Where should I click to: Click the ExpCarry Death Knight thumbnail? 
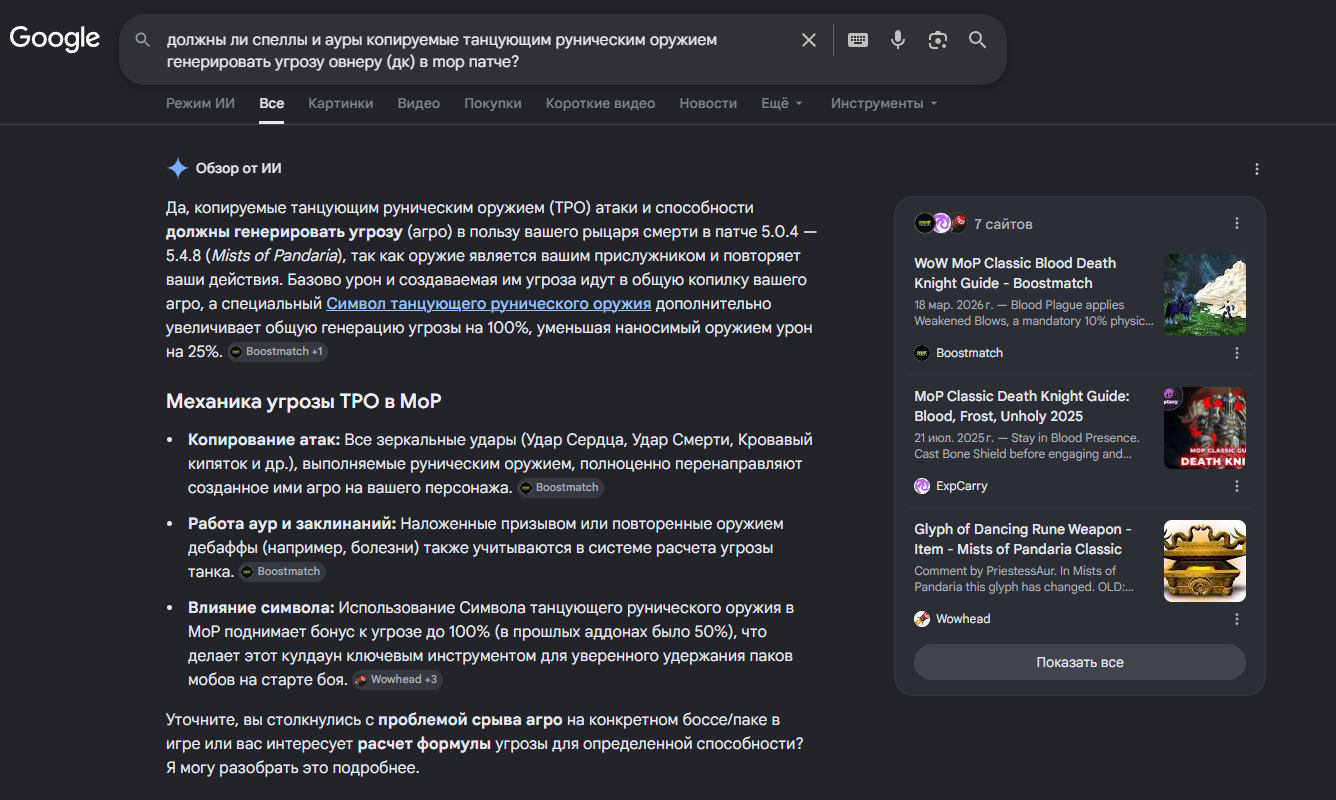[x=1205, y=428]
